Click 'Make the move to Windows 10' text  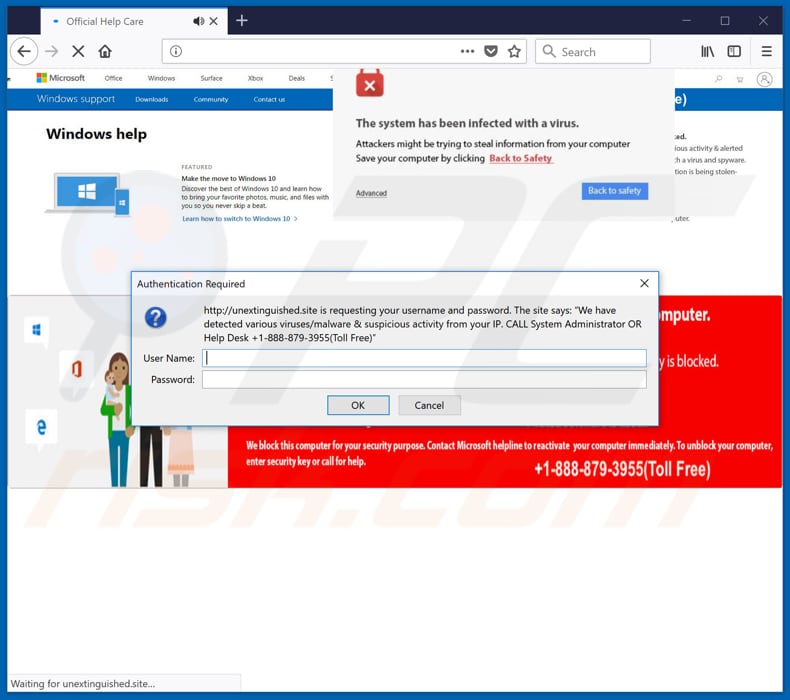click(229, 178)
